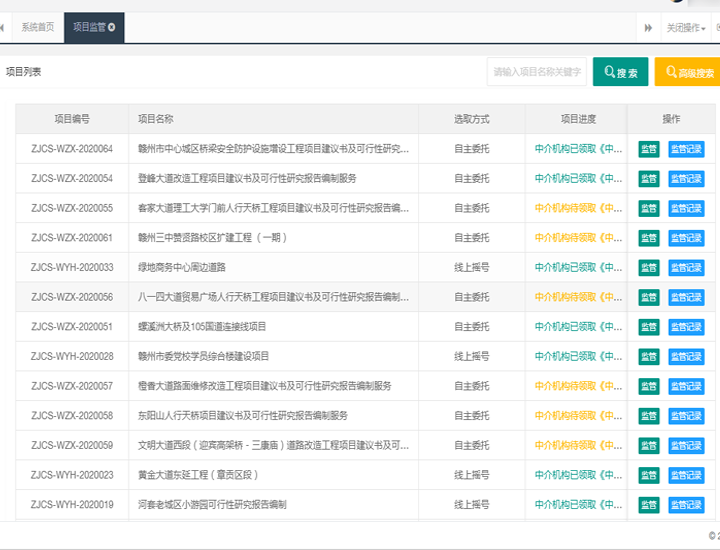Open 高级搜索 advanced search

point(688,72)
